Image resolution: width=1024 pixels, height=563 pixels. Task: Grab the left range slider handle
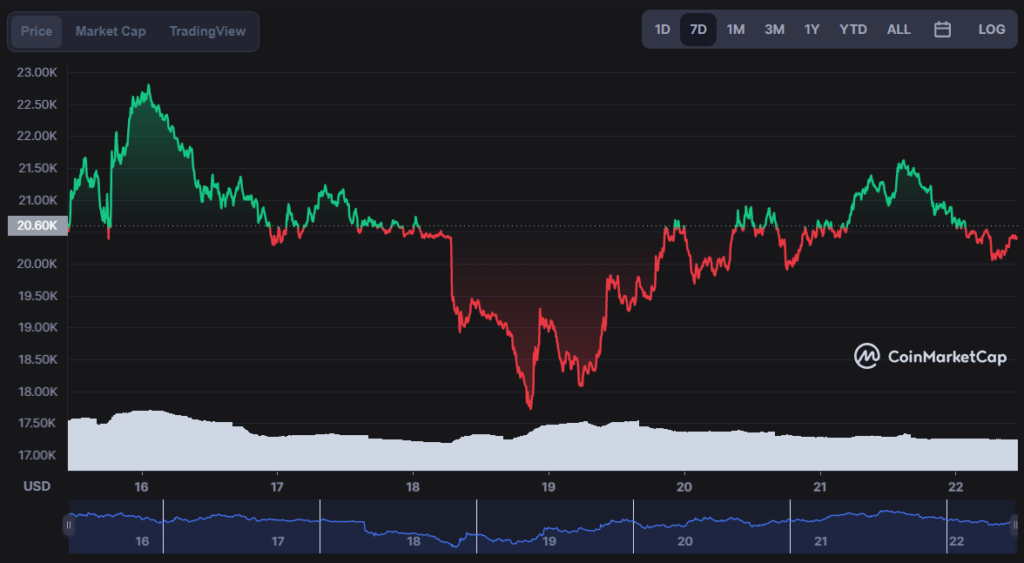click(x=68, y=525)
